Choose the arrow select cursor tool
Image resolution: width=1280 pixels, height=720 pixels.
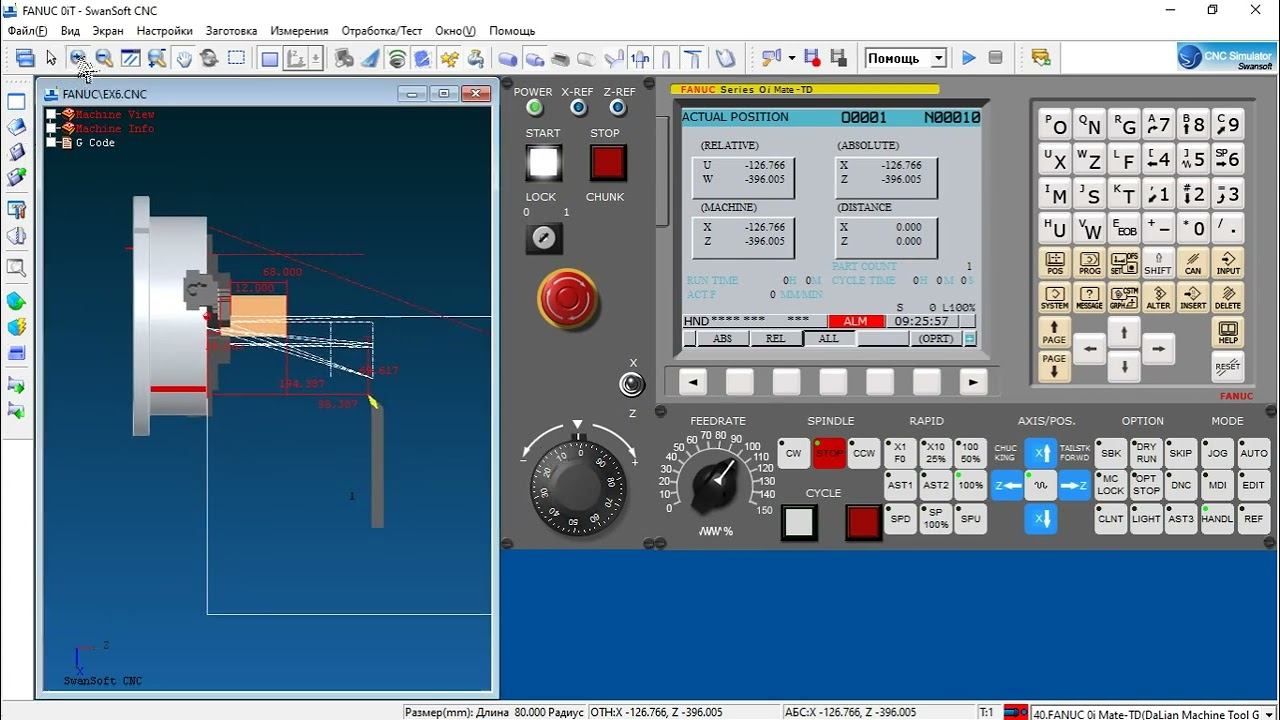[52, 59]
